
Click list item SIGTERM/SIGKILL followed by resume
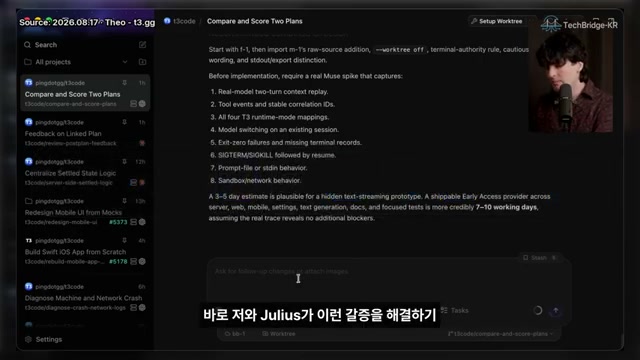click(277, 155)
